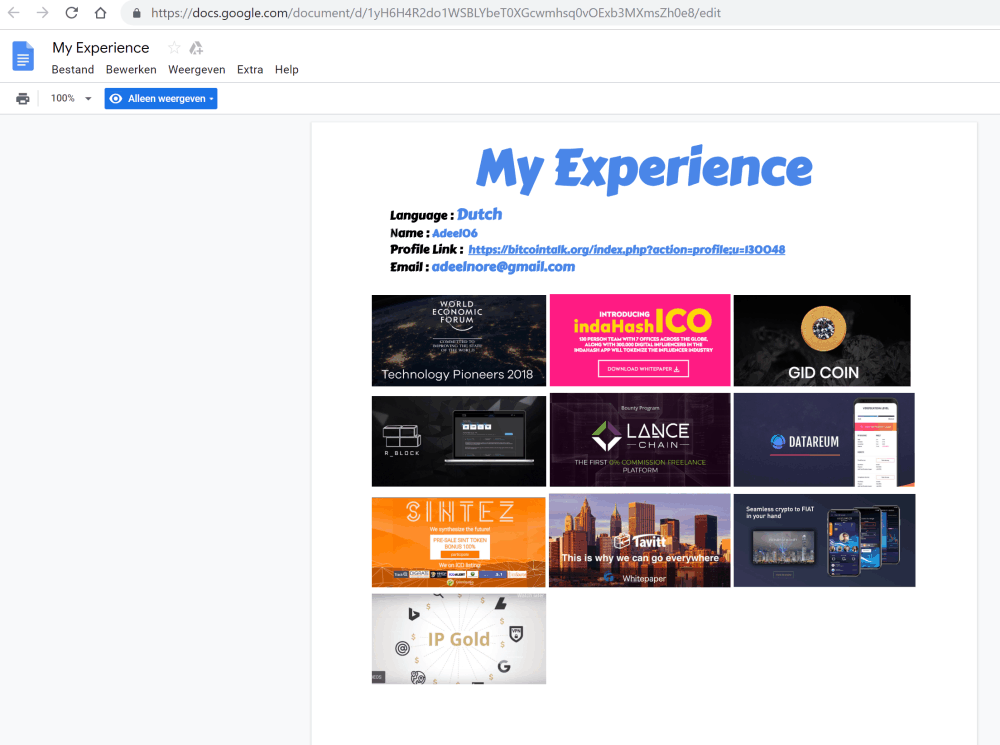Click the browser forward arrow

point(42,13)
